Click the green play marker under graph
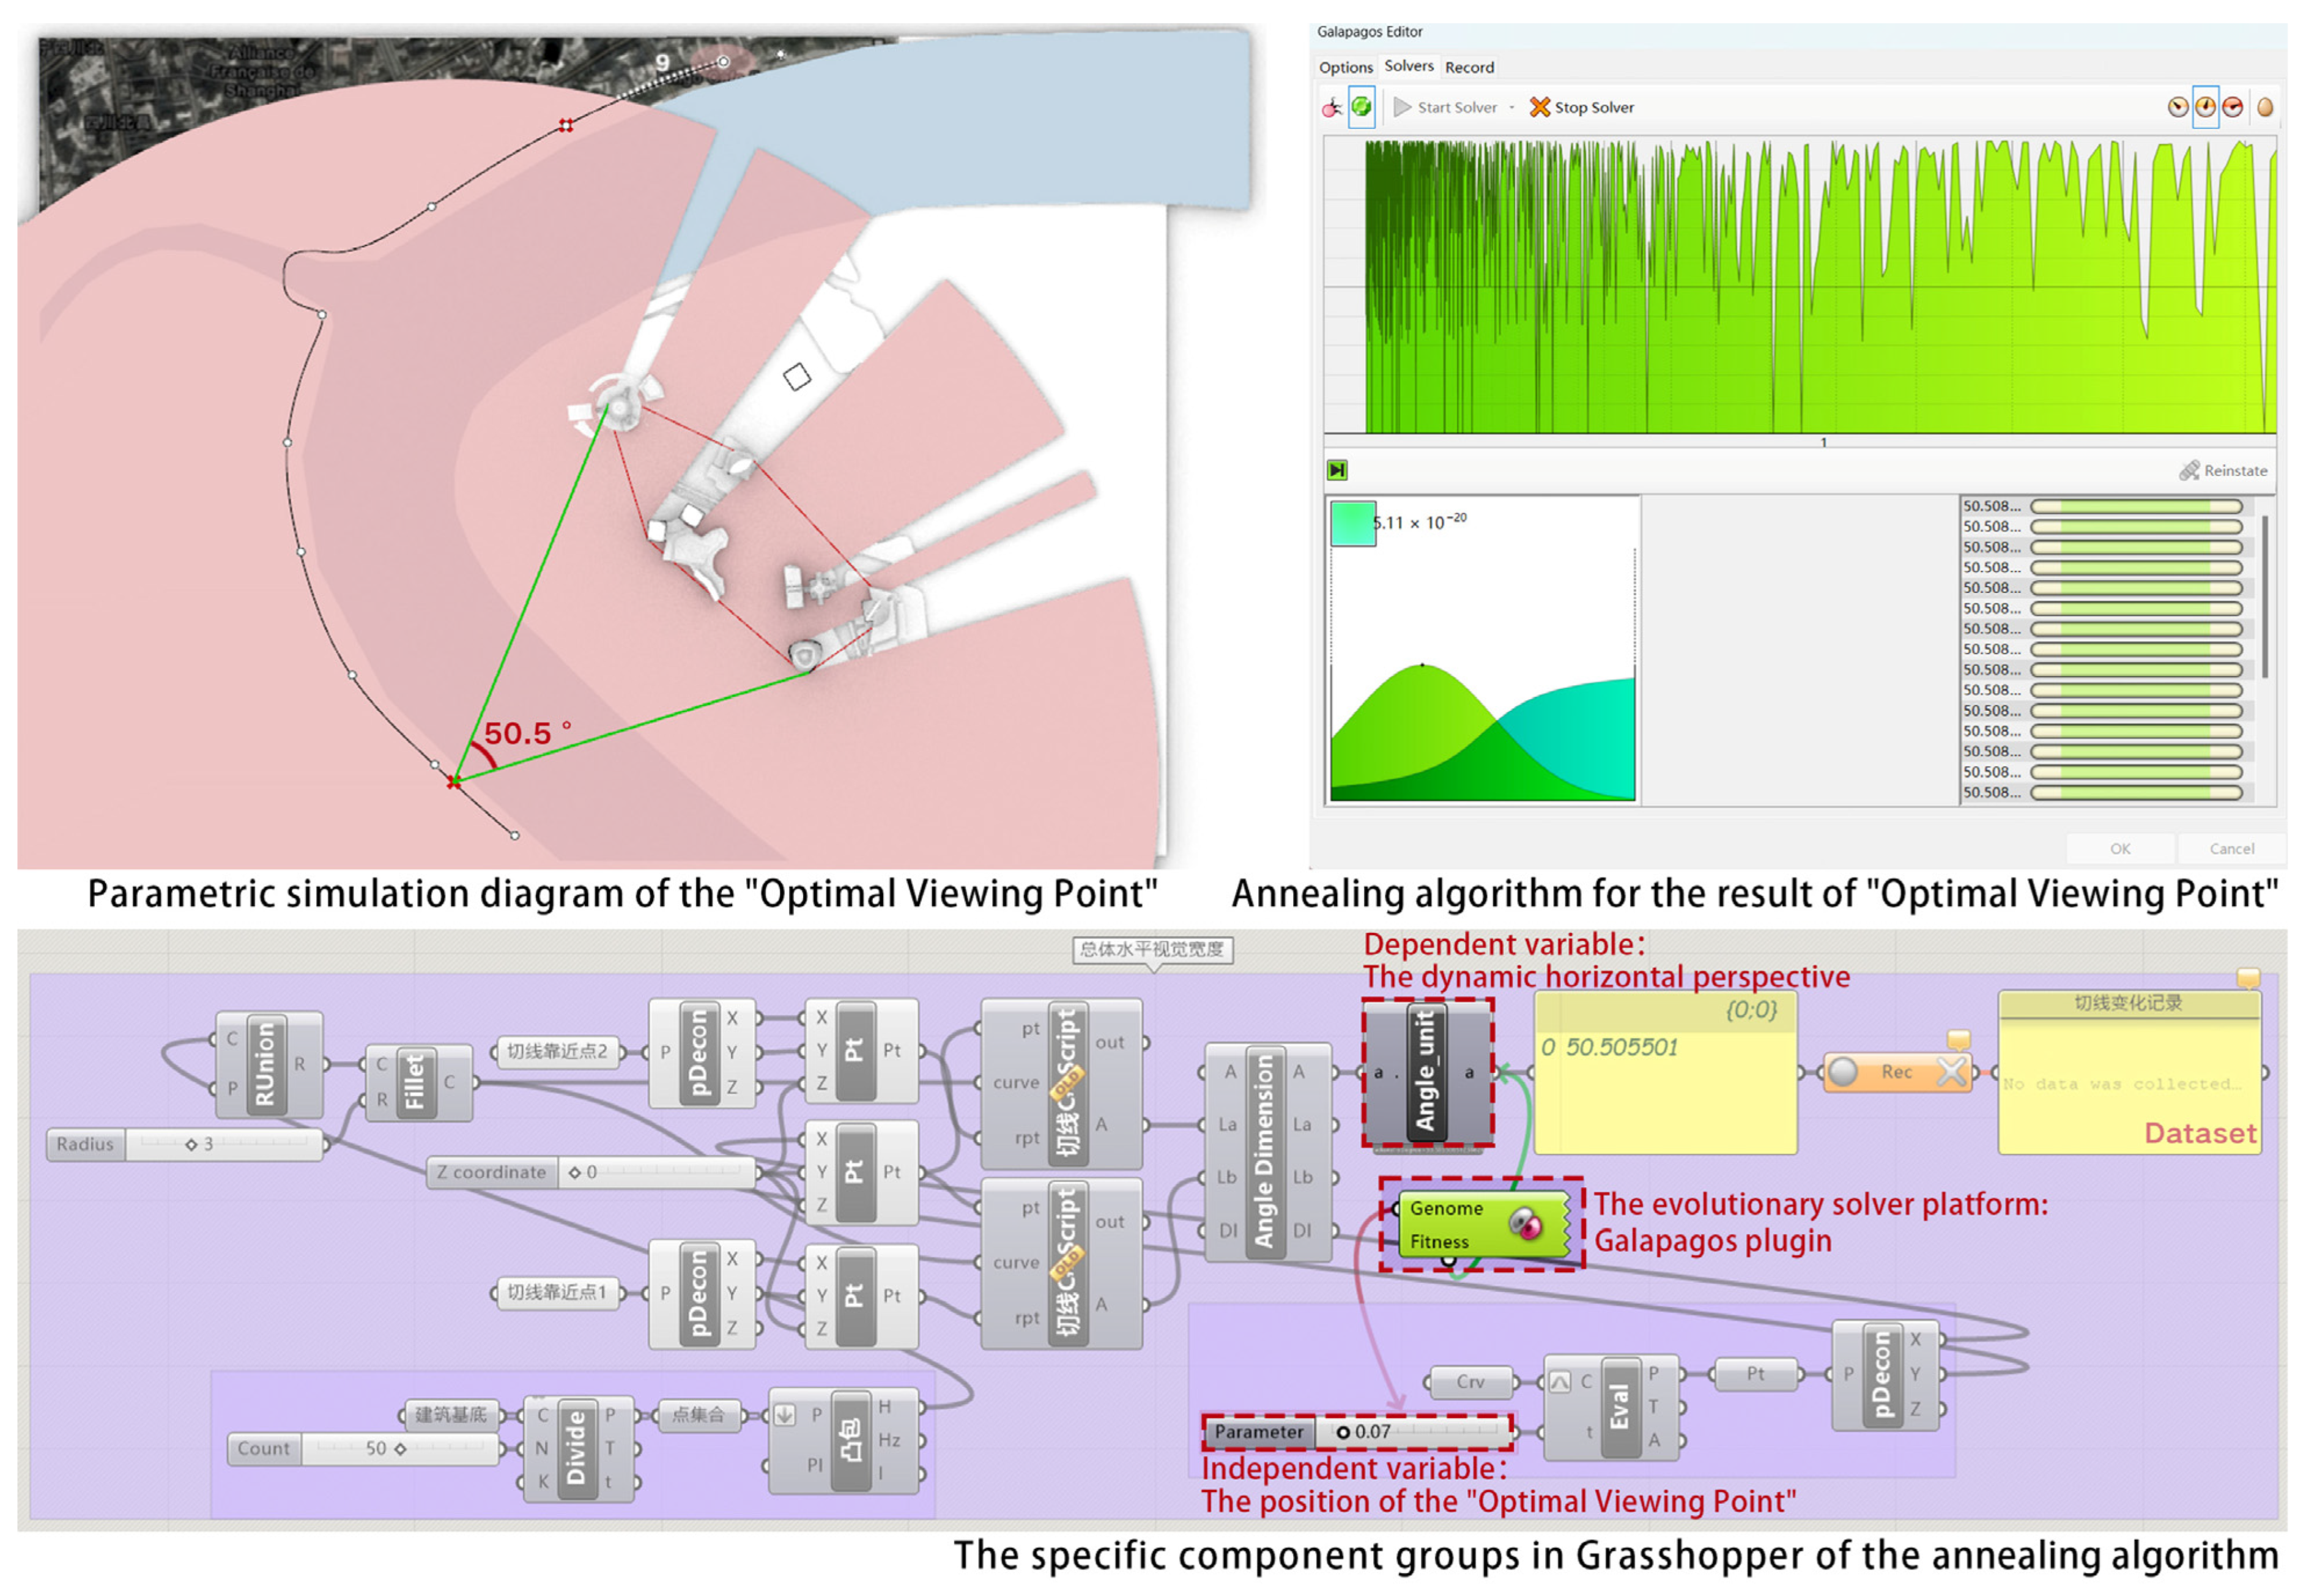Screen dimensions: 2306x1596 (1337, 470)
